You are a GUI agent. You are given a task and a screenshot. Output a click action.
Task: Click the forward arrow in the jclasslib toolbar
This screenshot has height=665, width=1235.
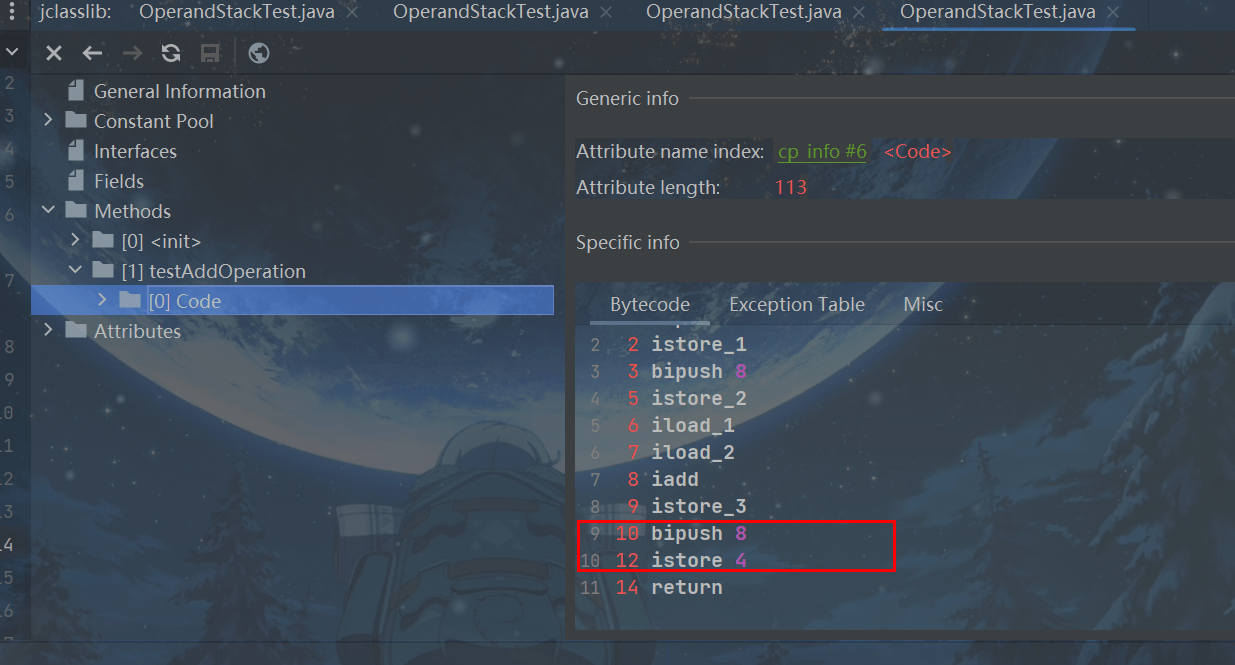pyautogui.click(x=132, y=54)
